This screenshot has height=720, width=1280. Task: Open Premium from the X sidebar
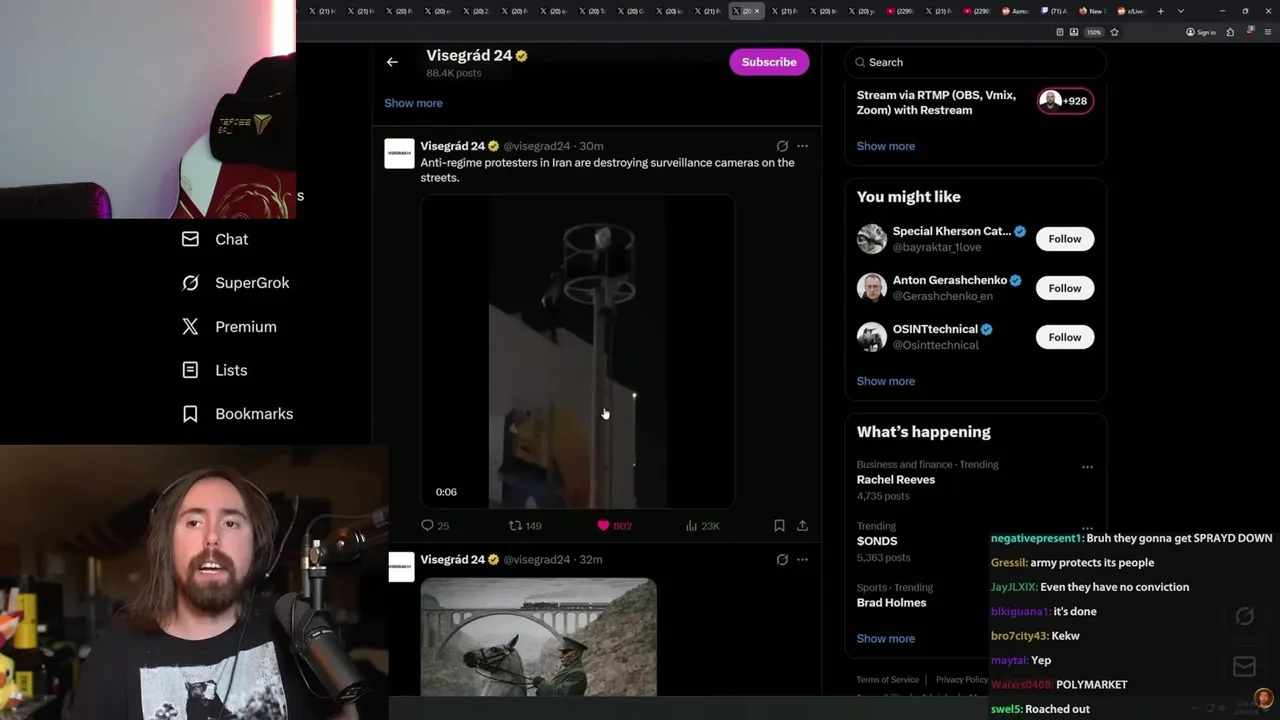coord(229,327)
